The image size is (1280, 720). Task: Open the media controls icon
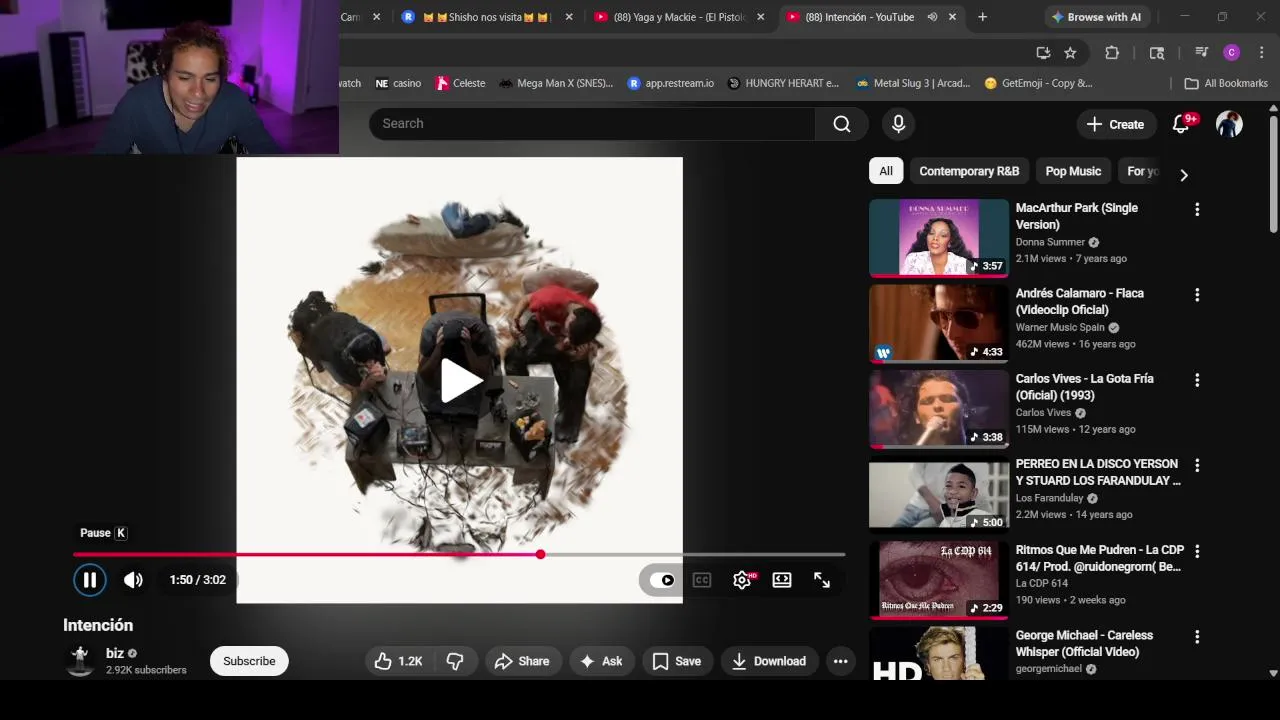click(1201, 53)
